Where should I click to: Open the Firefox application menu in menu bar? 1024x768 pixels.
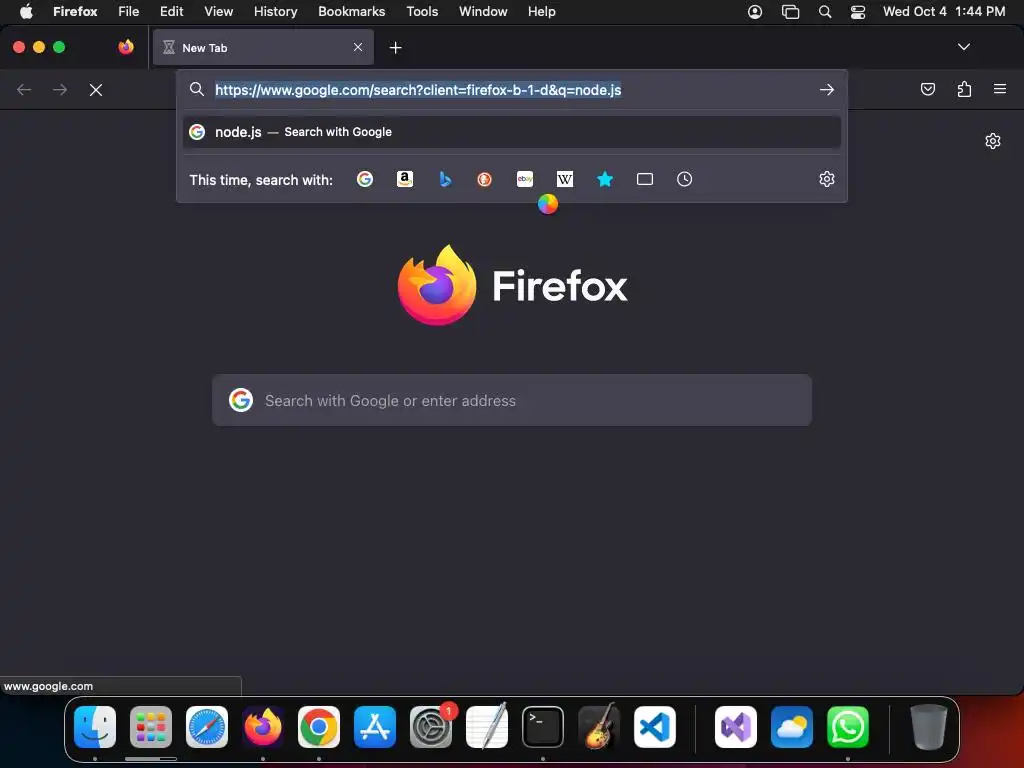[x=75, y=12]
